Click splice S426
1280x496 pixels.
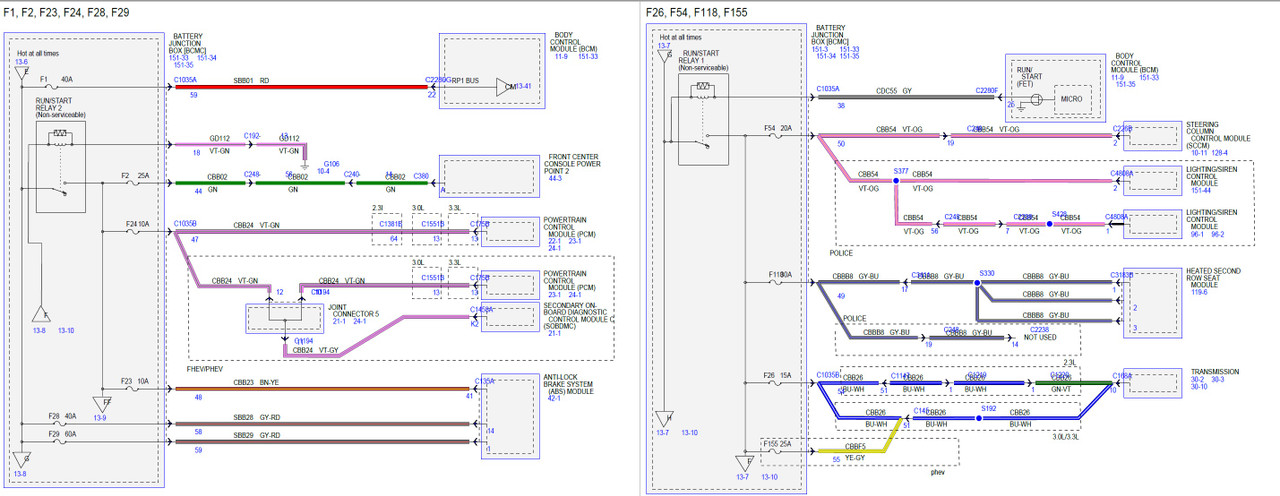click(x=1060, y=212)
